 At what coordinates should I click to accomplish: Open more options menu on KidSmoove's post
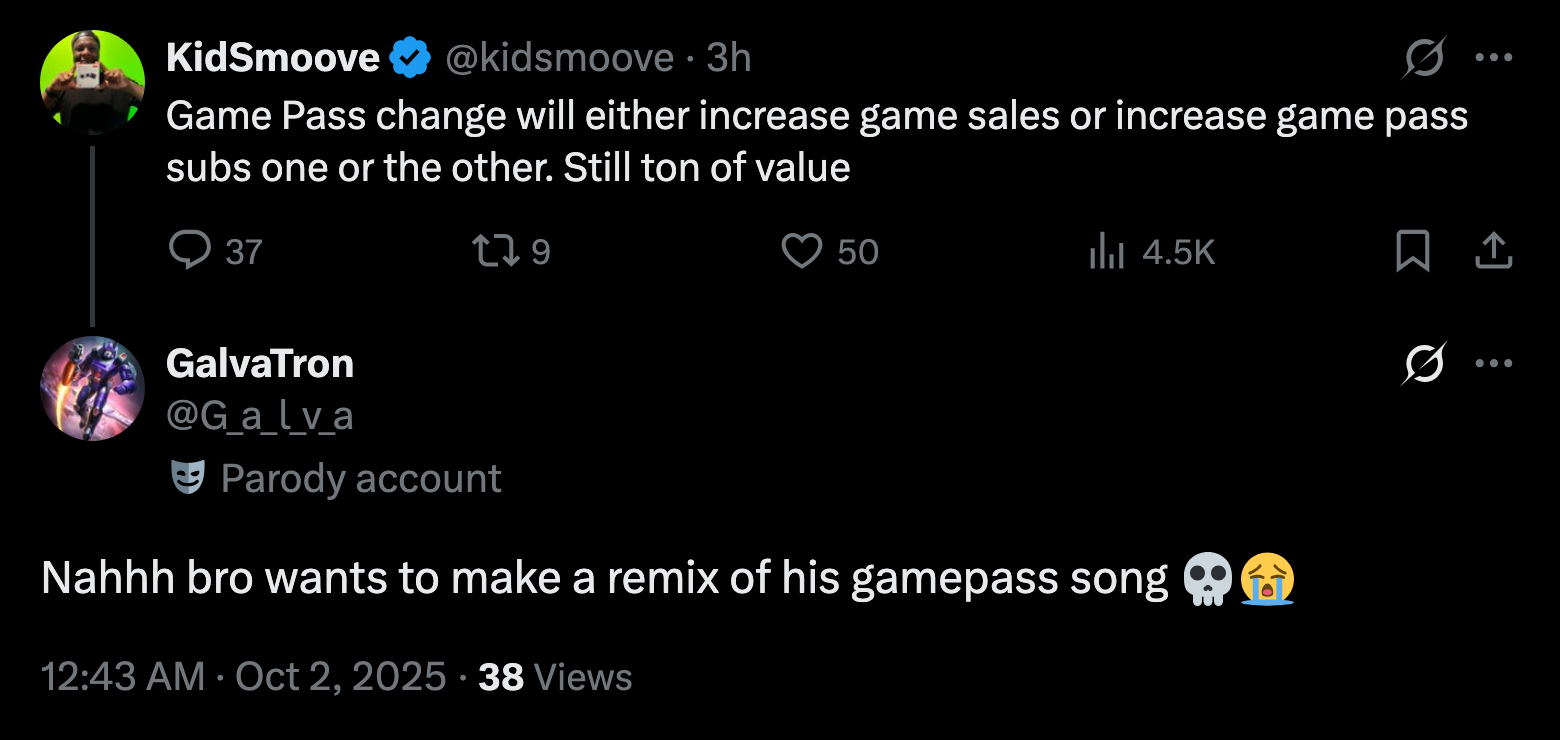(1494, 58)
